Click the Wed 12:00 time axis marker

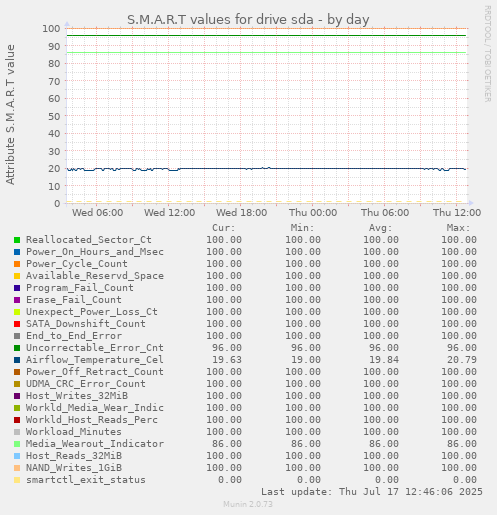(169, 213)
